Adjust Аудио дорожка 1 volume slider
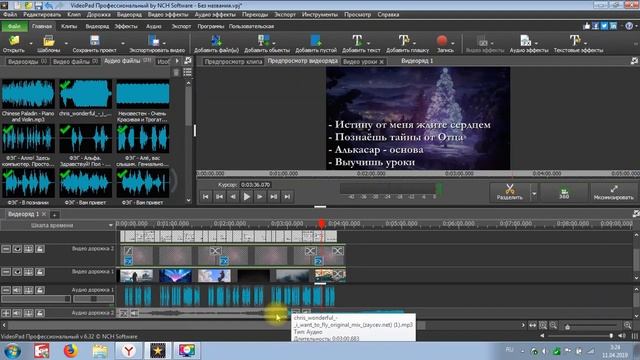 click(x=36, y=299)
